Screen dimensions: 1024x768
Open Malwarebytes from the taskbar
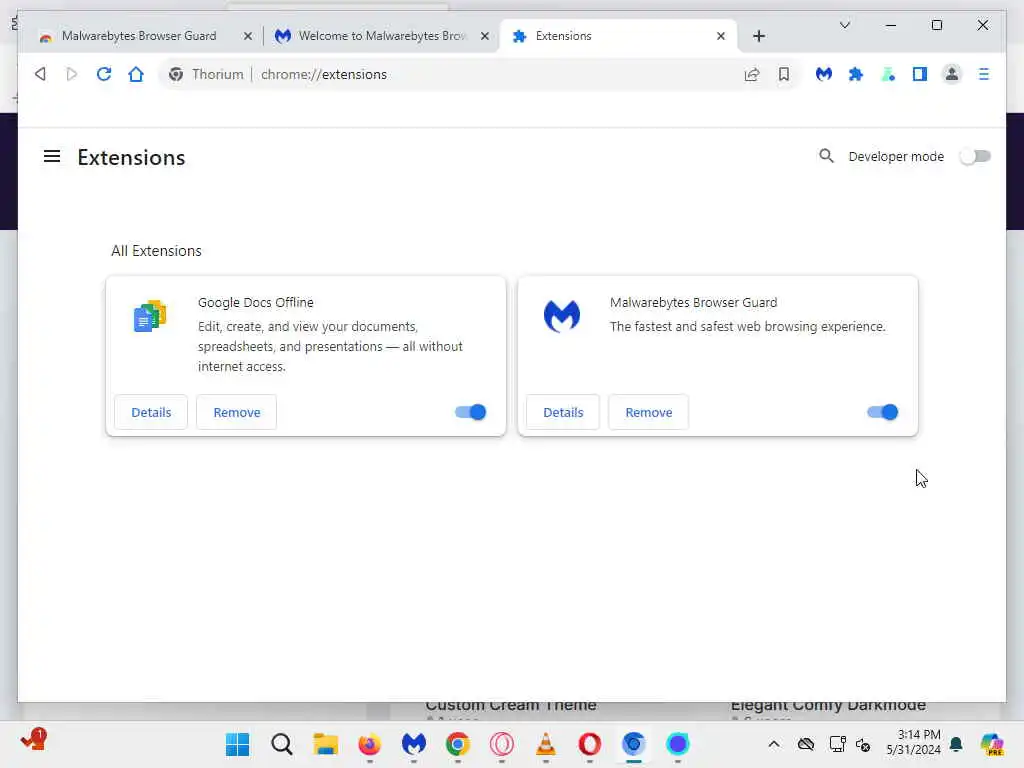(413, 744)
